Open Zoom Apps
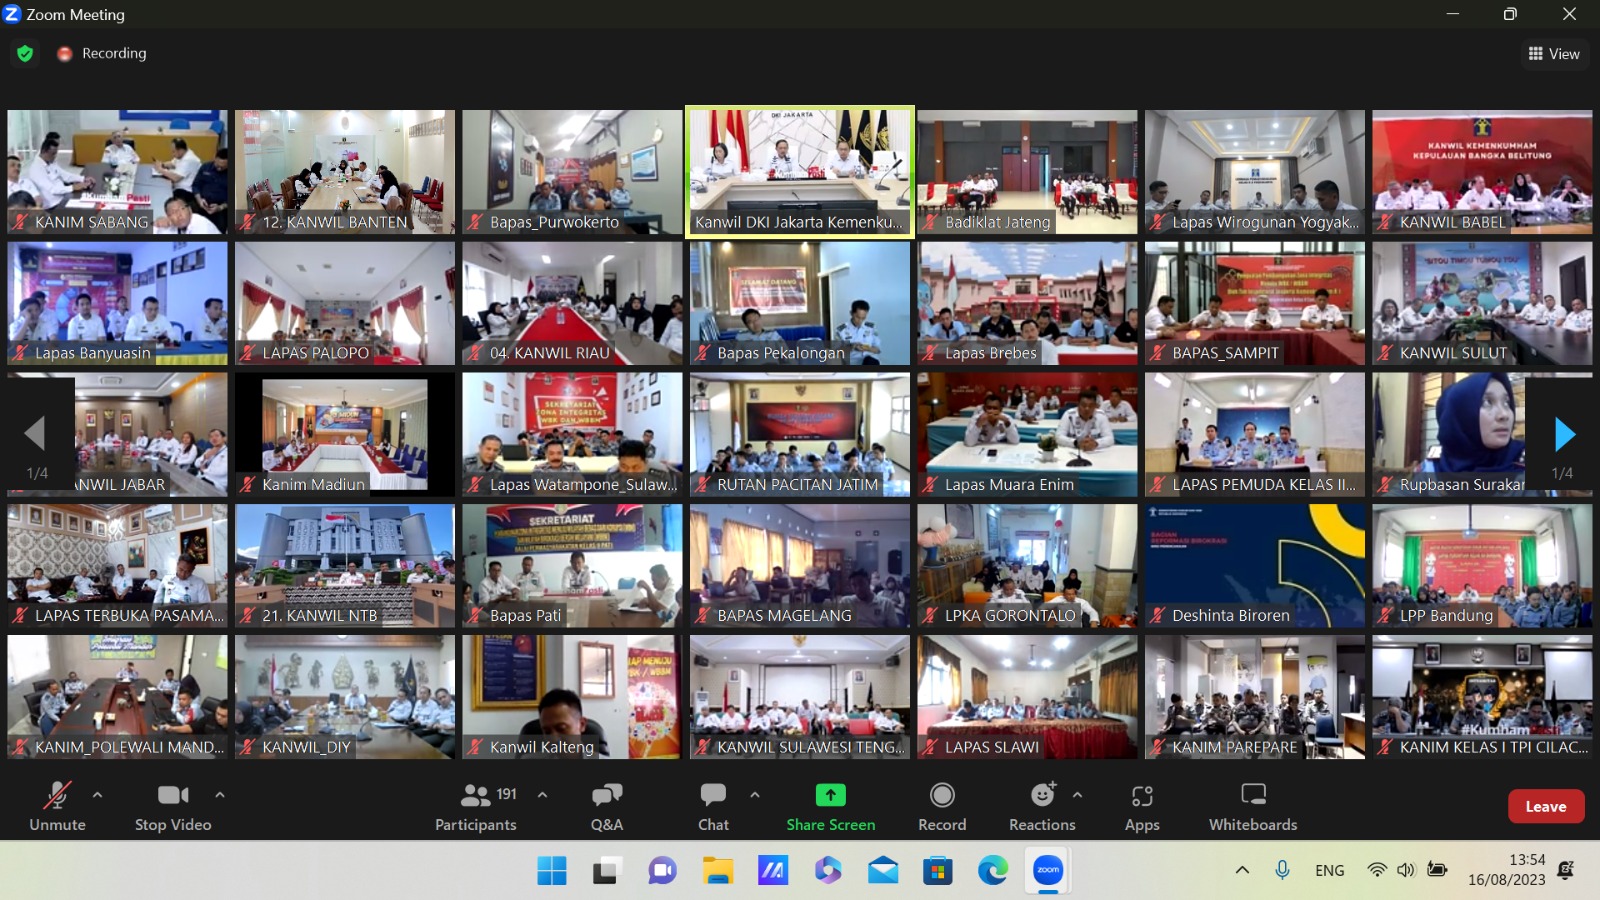1600x900 pixels. point(1142,806)
